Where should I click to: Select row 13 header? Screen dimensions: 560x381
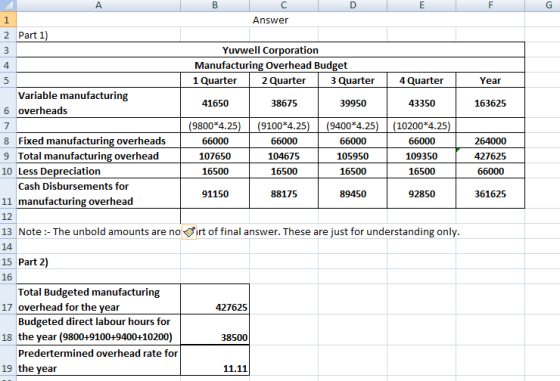tap(8, 232)
